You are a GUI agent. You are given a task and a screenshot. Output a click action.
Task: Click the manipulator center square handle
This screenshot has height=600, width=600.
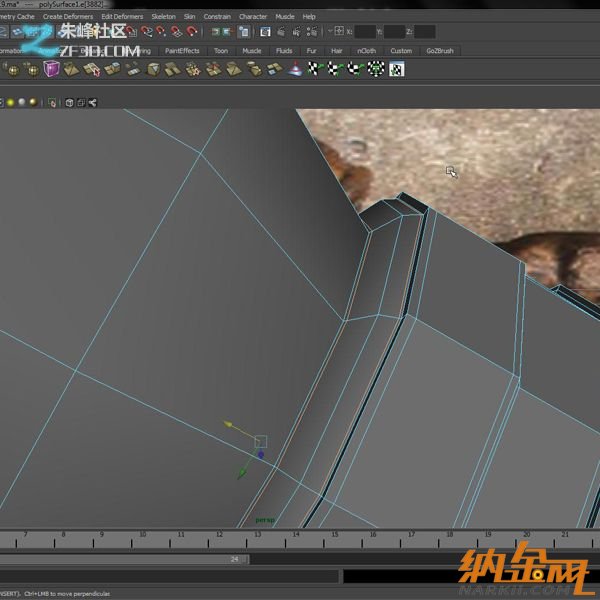point(261,442)
